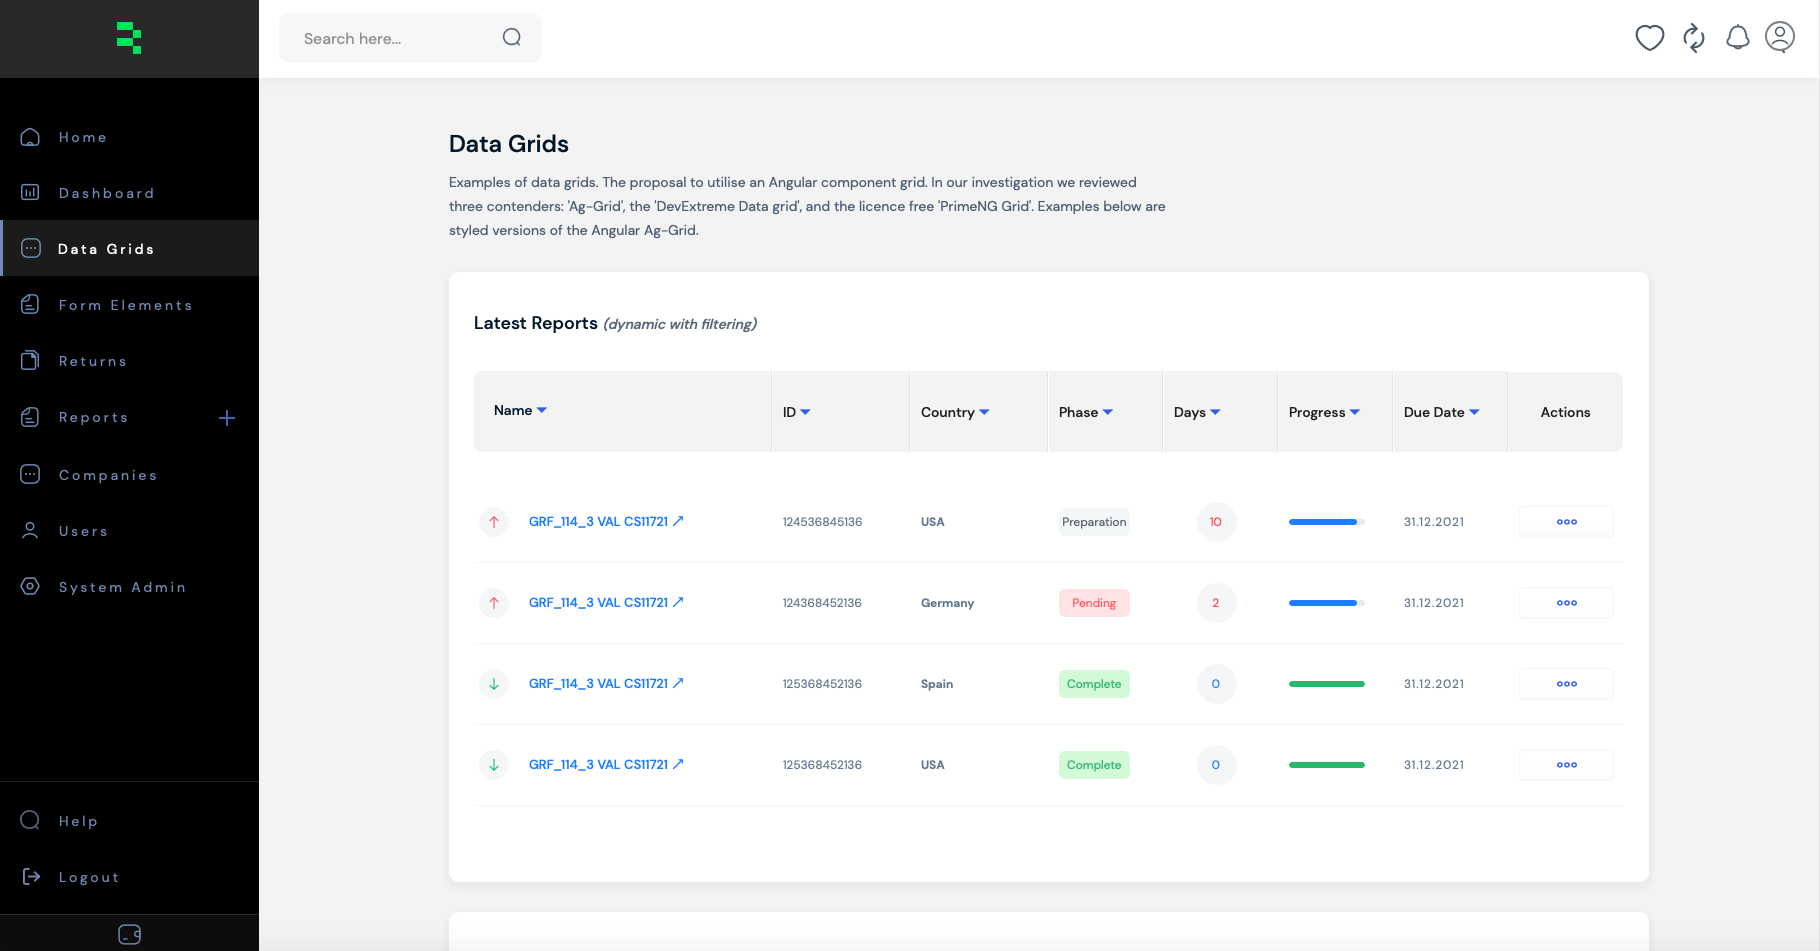Go to Home in the sidebar

[130, 137]
